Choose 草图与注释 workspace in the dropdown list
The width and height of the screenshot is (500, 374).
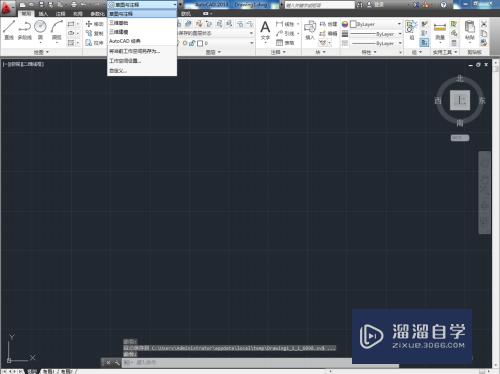[x=142, y=14]
